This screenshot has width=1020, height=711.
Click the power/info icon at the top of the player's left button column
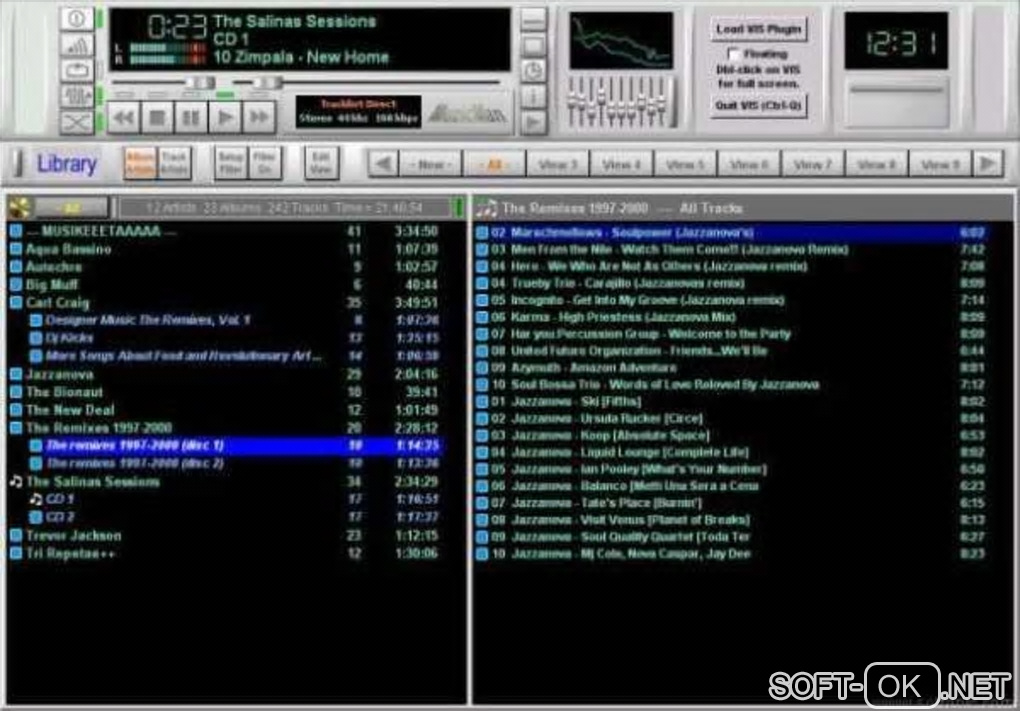77,18
